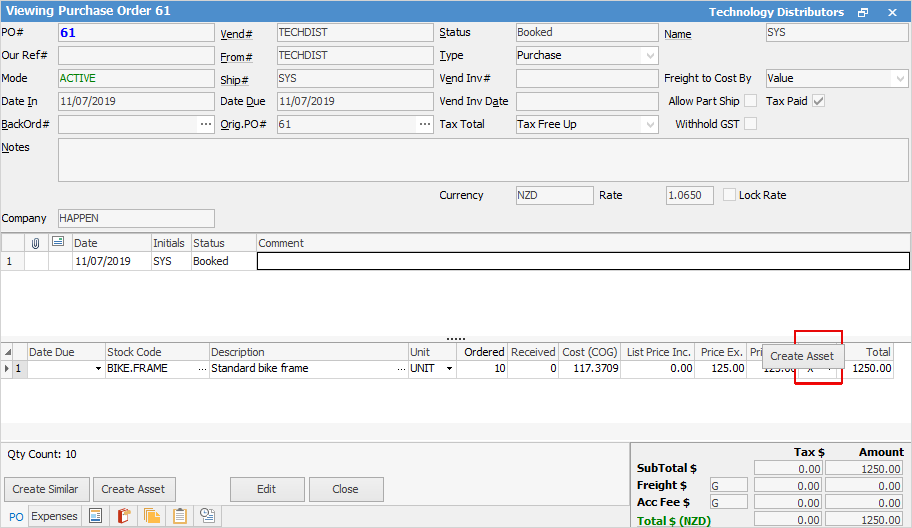The height and width of the screenshot is (528, 912).
Task: Click the Stock Code column header
Action: click(157, 352)
